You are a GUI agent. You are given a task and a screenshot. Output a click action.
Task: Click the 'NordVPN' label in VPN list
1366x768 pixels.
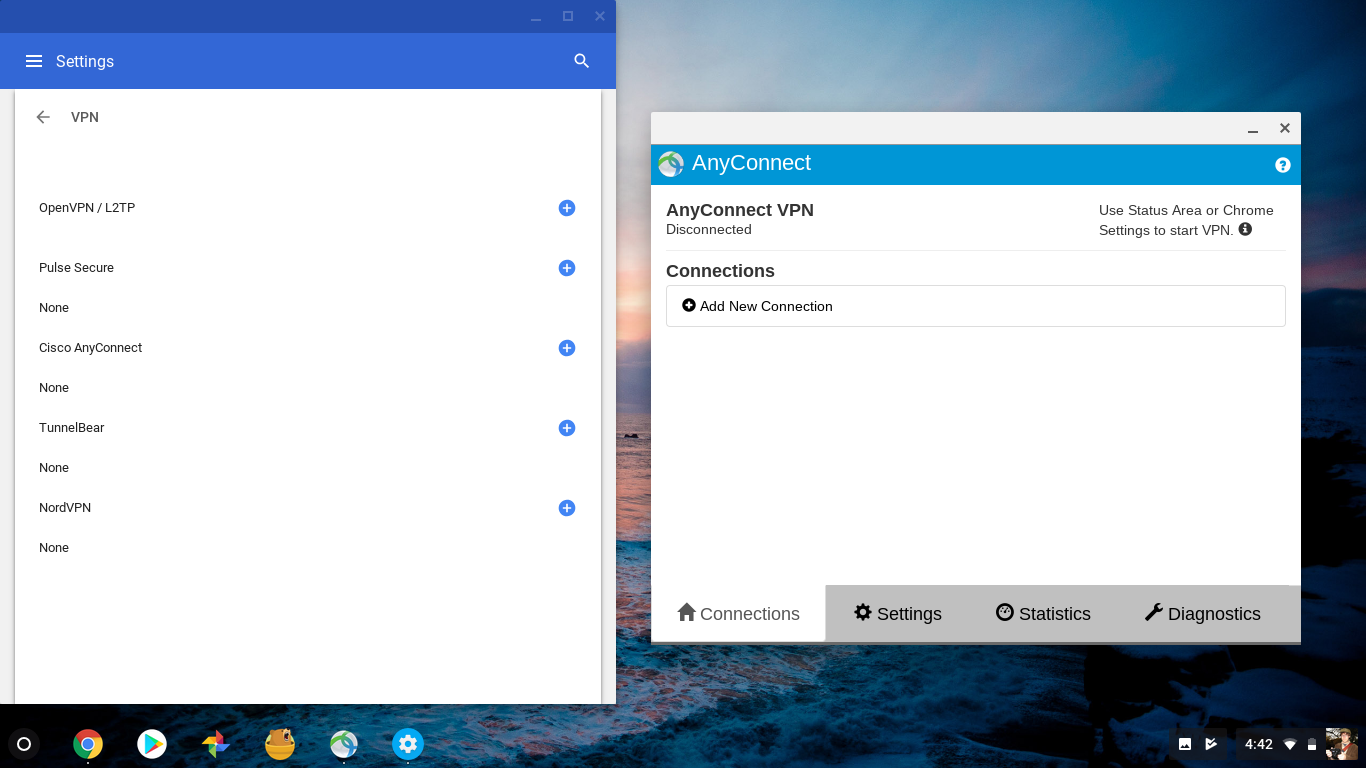(65, 508)
